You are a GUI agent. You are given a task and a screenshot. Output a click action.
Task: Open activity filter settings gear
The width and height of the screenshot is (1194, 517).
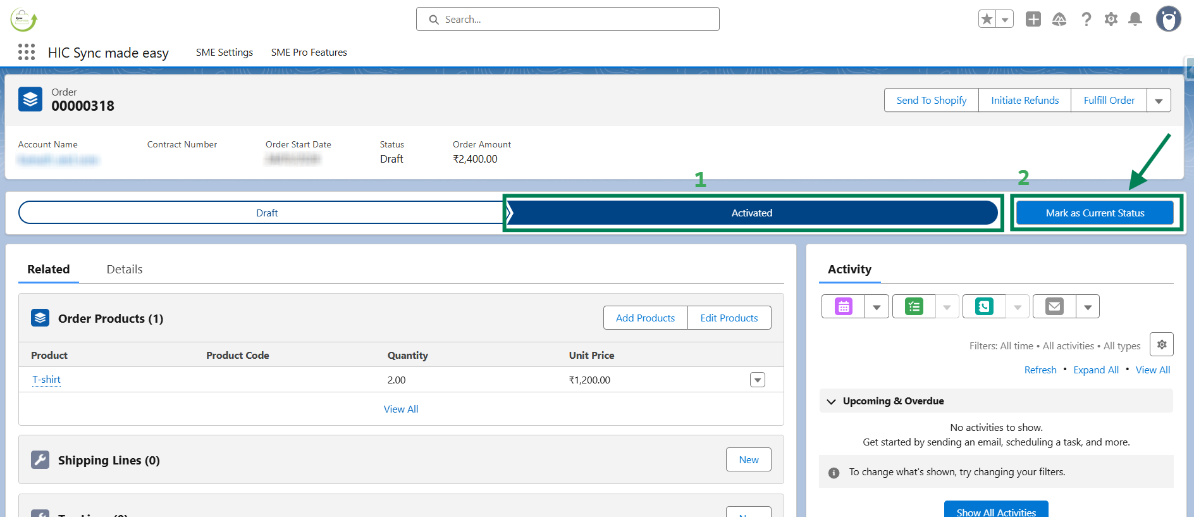coord(1161,345)
